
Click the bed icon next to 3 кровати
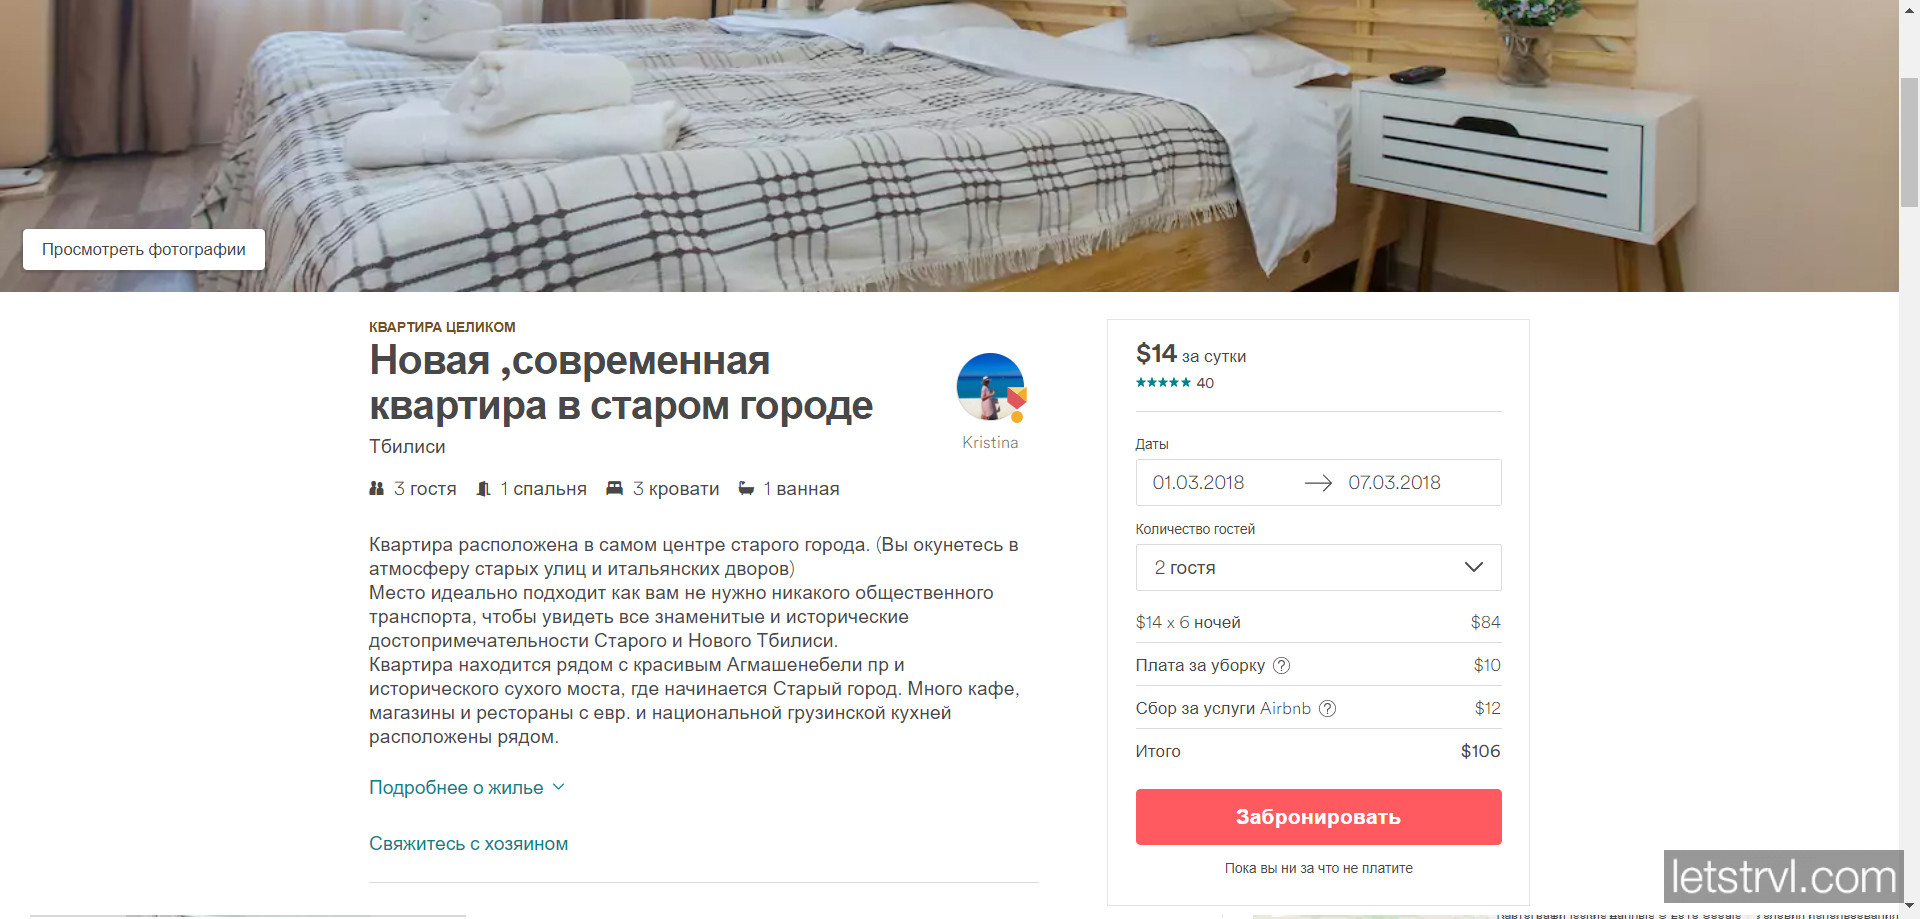pyautogui.click(x=614, y=488)
